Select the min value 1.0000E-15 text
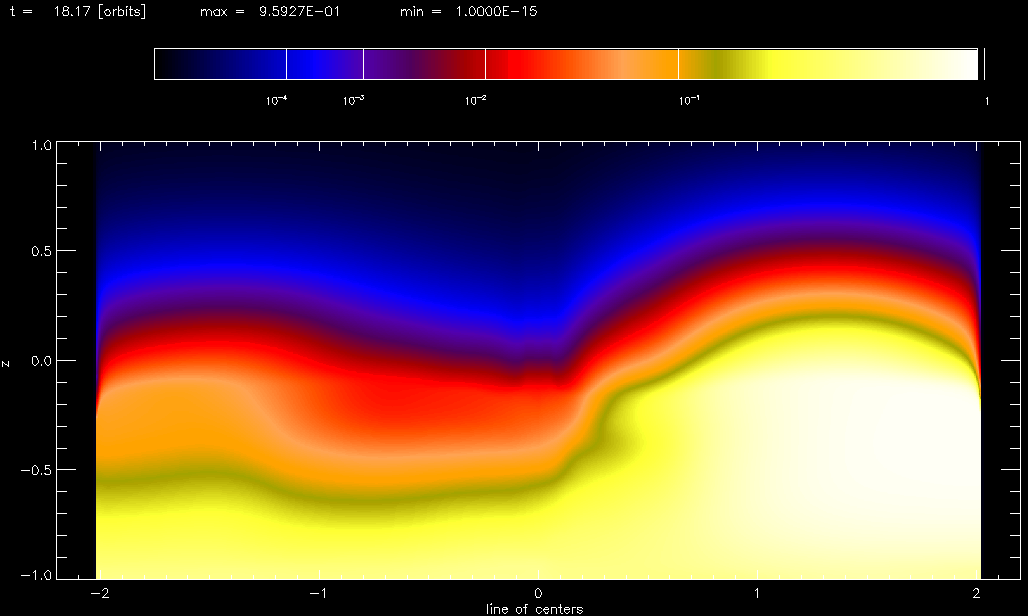The image size is (1028, 616). pos(468,11)
